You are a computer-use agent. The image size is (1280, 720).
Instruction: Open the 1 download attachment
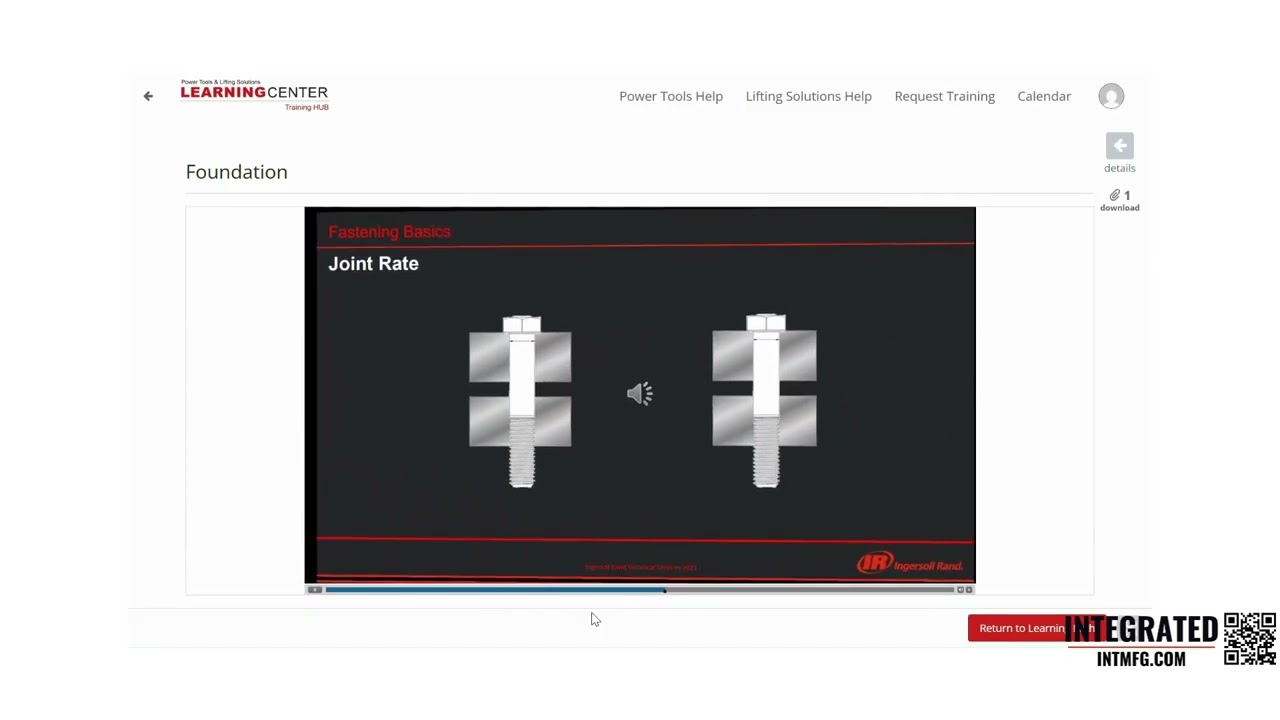point(1120,200)
